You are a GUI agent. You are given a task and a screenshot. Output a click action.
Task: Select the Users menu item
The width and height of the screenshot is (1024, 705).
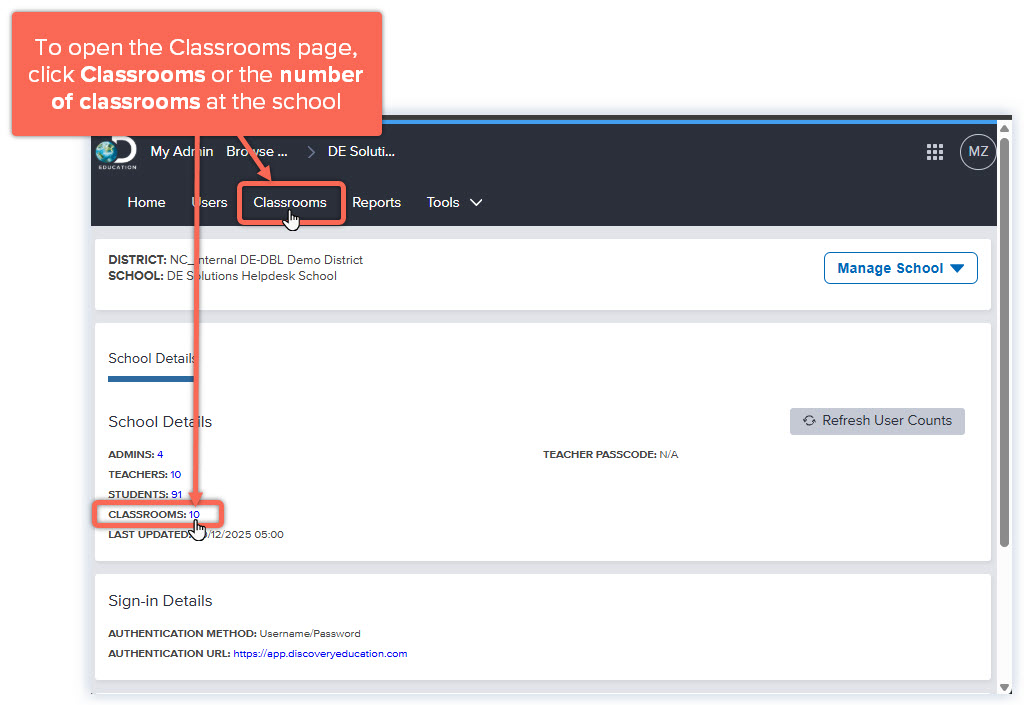click(x=208, y=202)
